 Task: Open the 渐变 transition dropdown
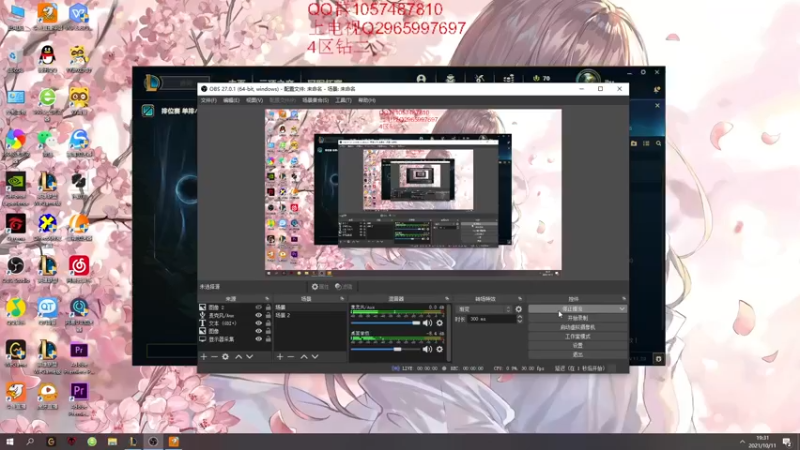coord(484,309)
